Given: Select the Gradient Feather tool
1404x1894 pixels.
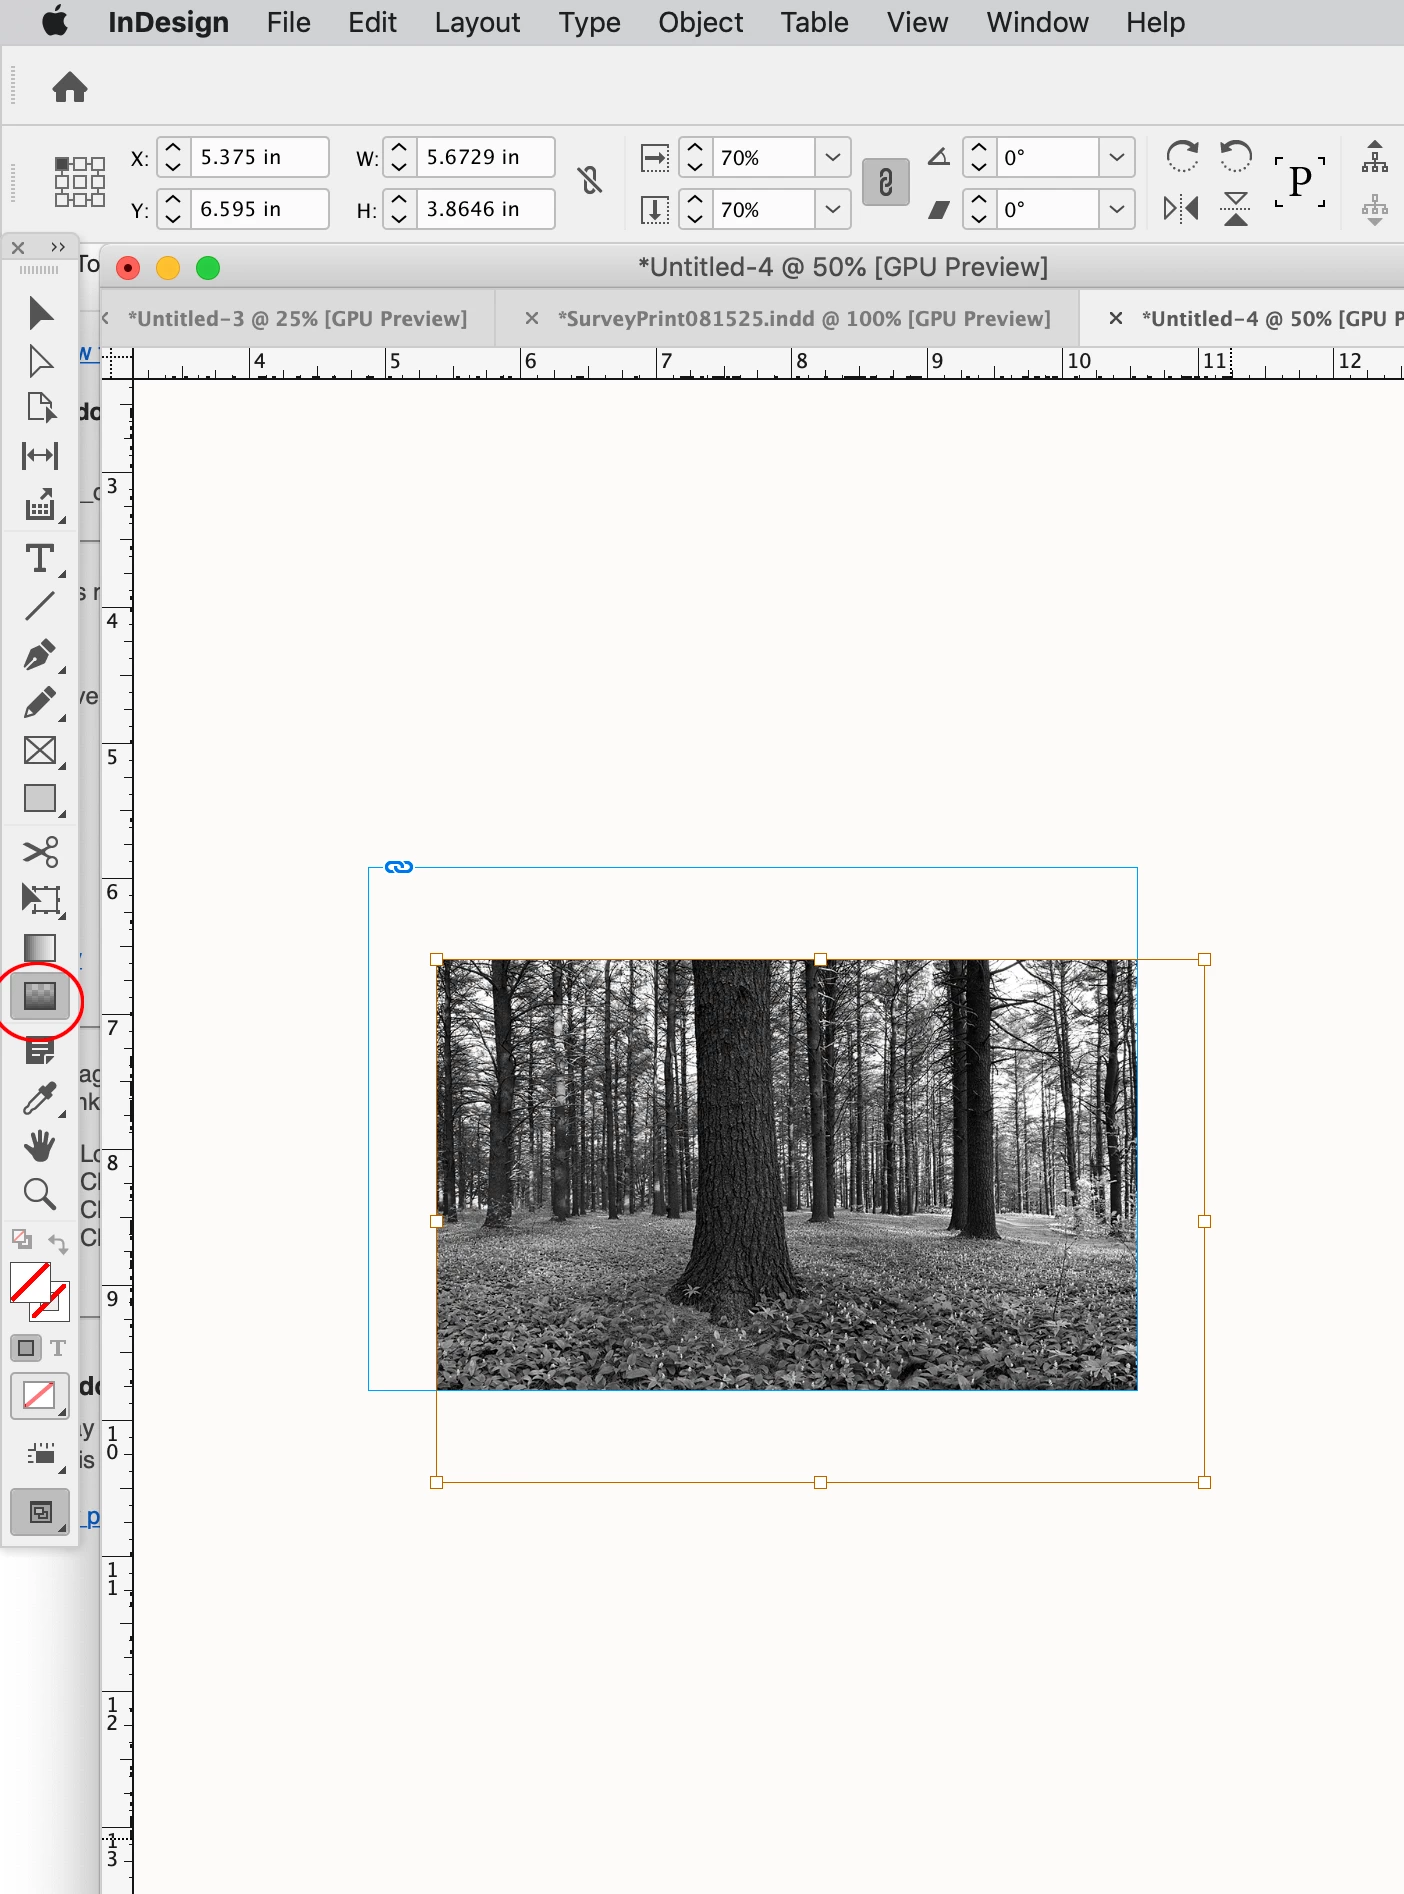Looking at the screenshot, I should click(40, 997).
